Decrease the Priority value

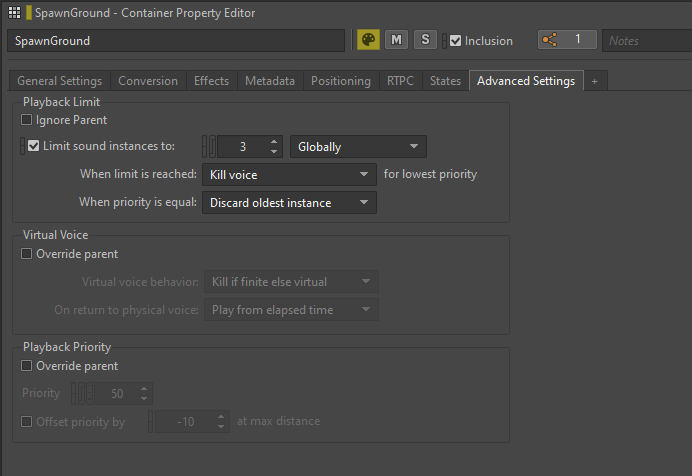pyautogui.click(x=144, y=398)
